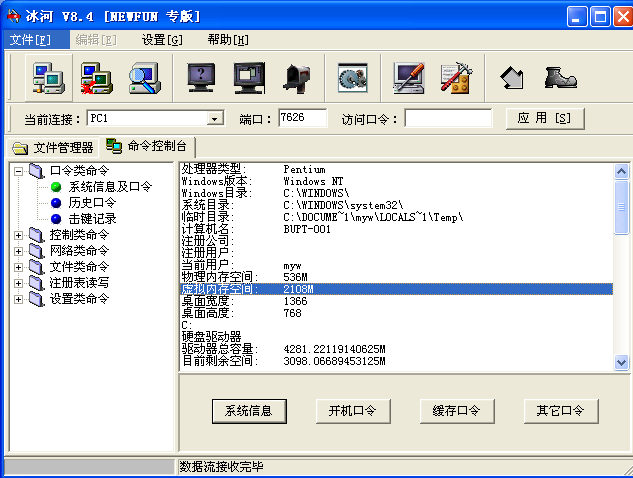633x478 pixels.
Task: Expand the 控制类命令 tree node
Action: pyautogui.click(x=18, y=235)
